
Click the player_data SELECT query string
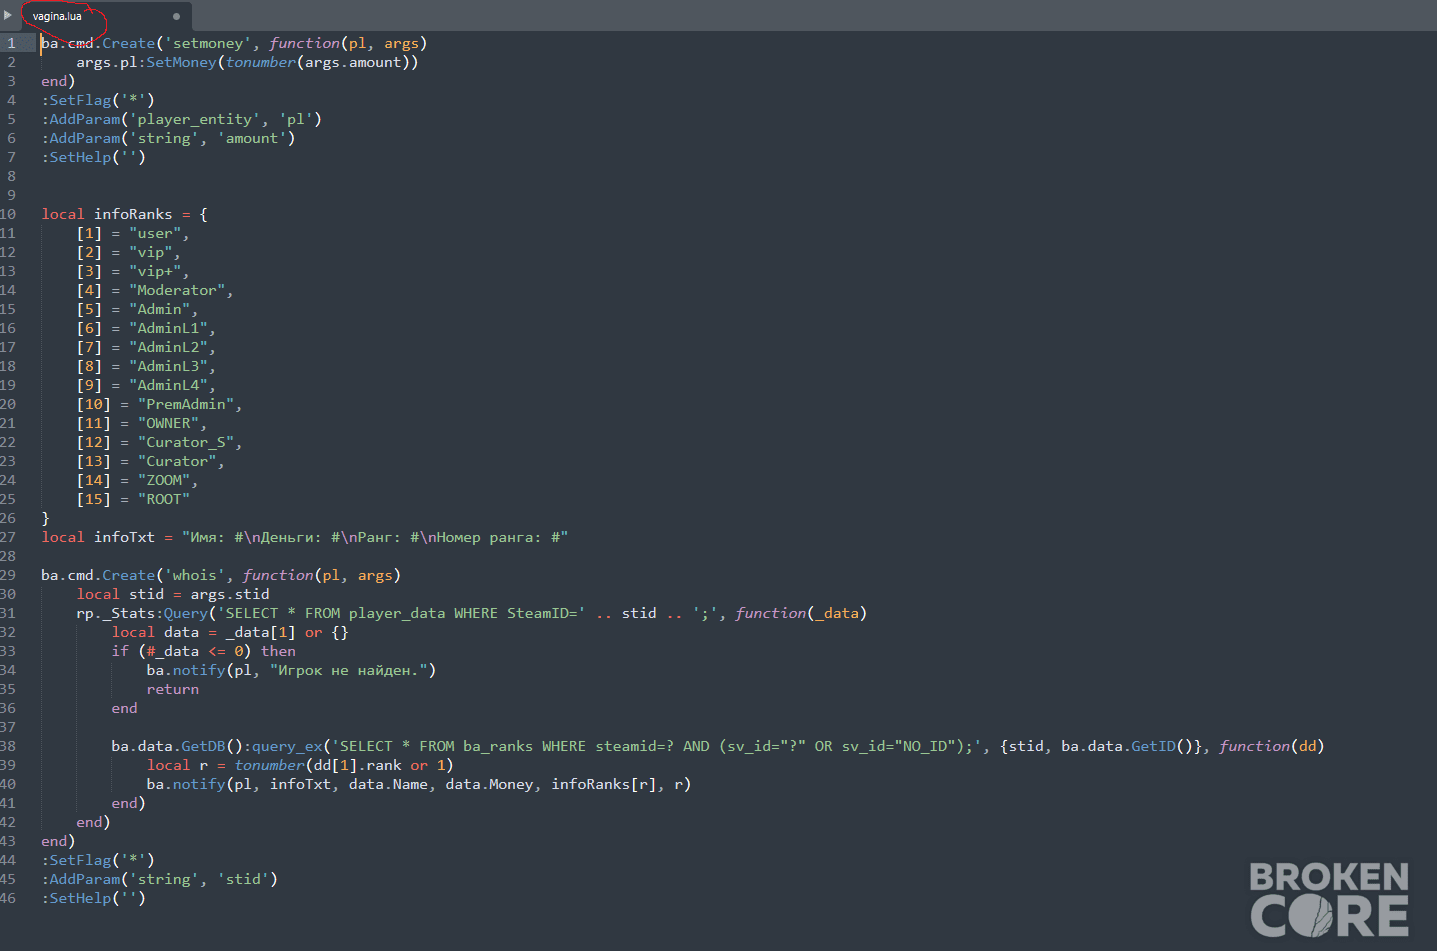point(401,613)
